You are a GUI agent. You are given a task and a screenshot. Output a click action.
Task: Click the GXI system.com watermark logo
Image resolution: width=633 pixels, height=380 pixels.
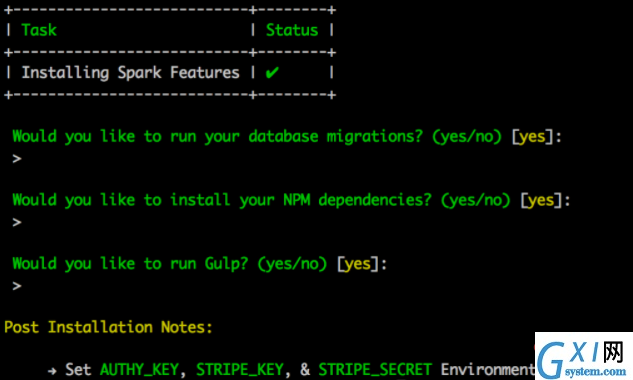[x=584, y=356]
